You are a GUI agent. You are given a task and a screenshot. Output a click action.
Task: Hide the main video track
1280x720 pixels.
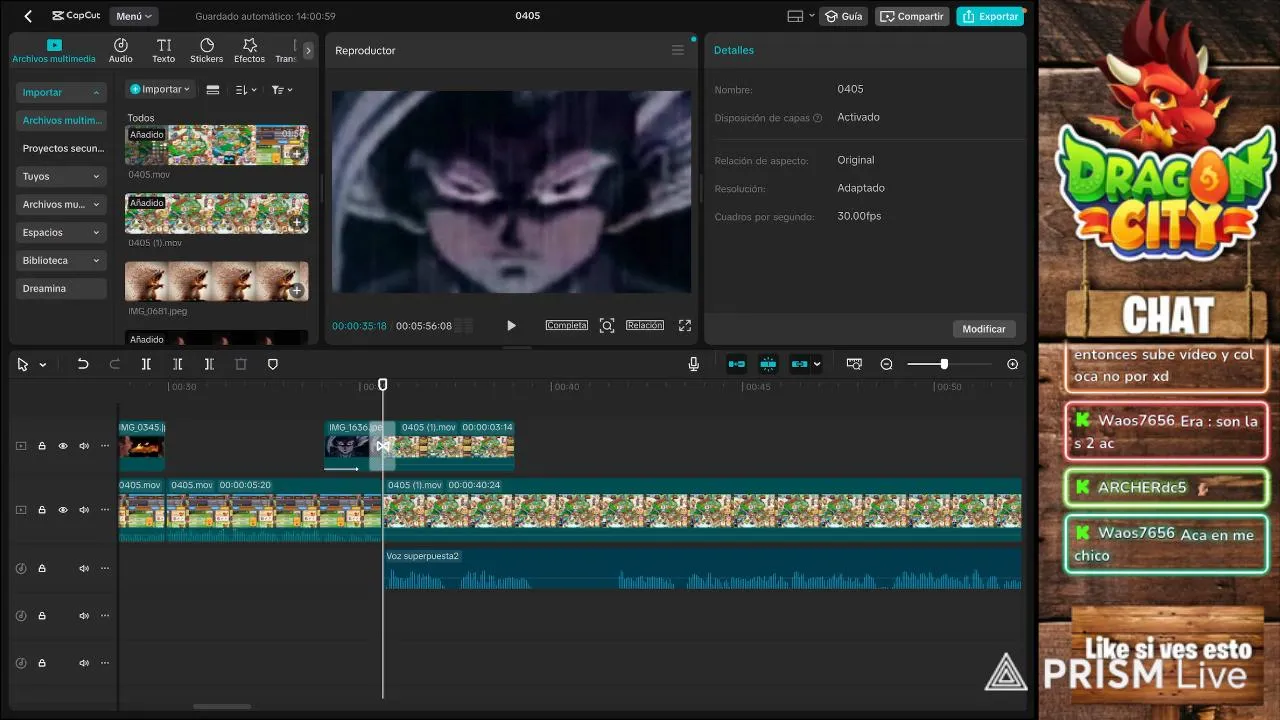pyautogui.click(x=63, y=510)
